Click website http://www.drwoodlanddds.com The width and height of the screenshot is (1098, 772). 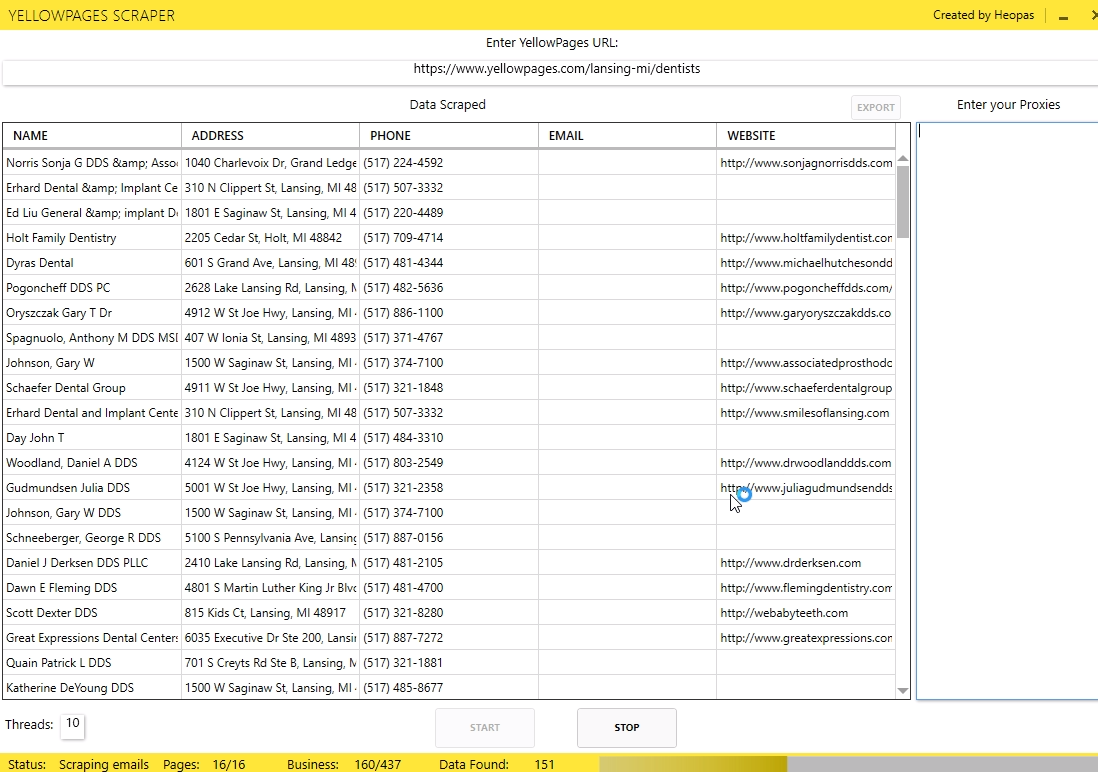[805, 463]
